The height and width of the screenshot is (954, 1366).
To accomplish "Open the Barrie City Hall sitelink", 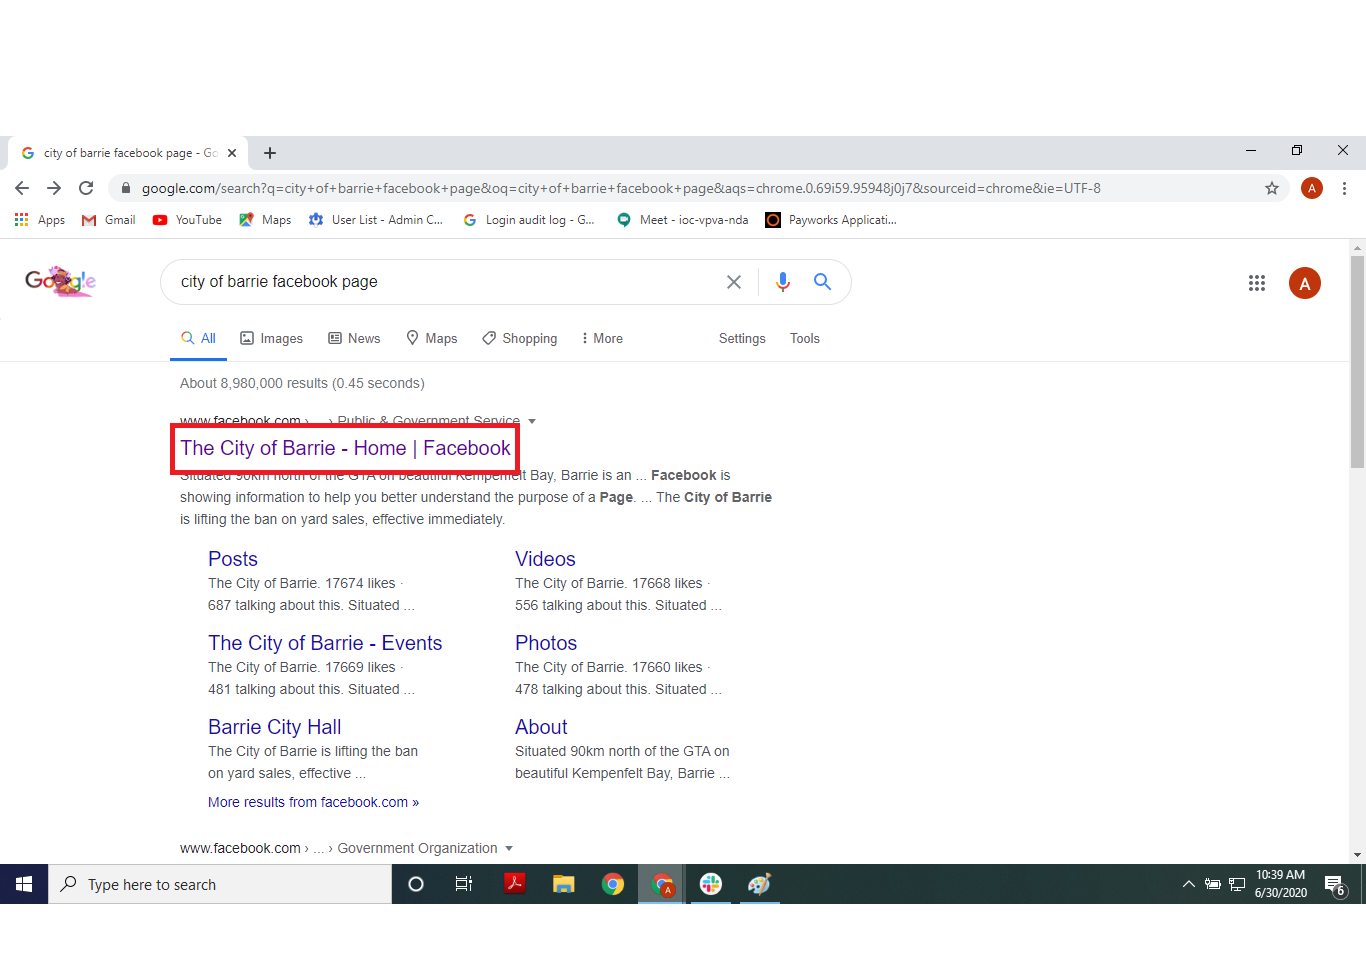I will tap(275, 727).
